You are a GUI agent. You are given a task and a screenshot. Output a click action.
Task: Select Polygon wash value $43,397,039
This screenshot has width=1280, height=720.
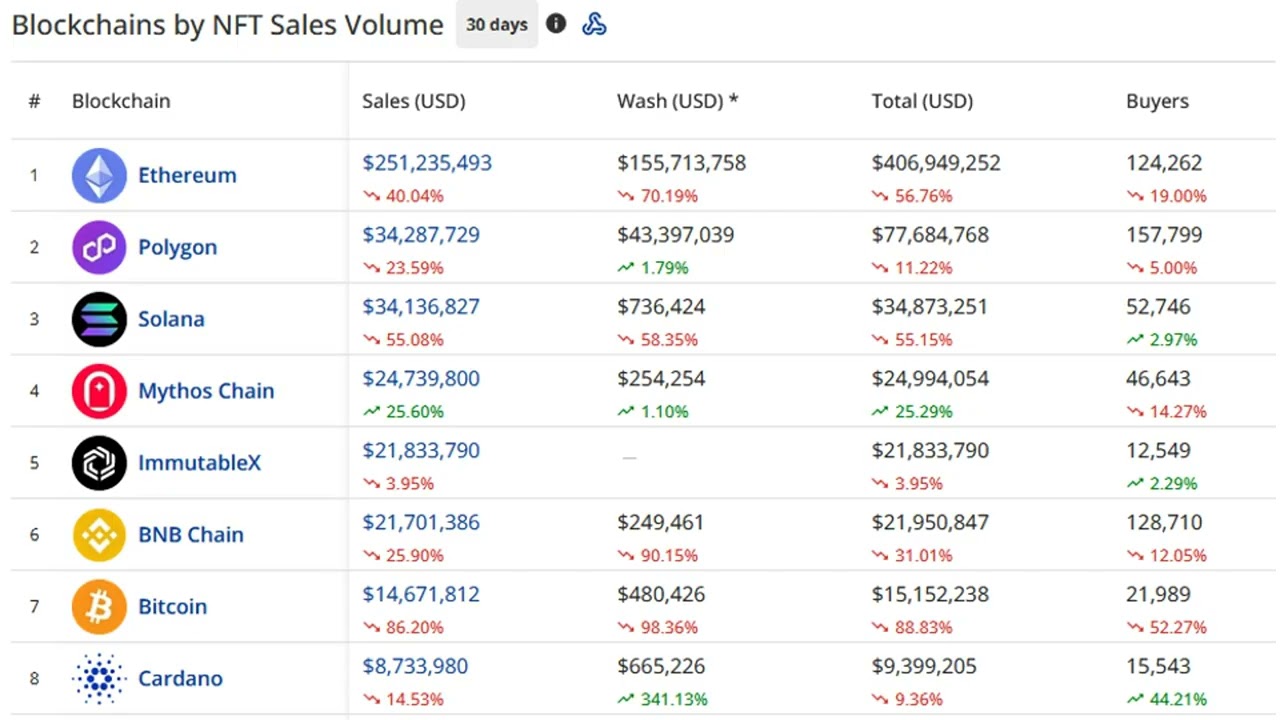tap(676, 235)
